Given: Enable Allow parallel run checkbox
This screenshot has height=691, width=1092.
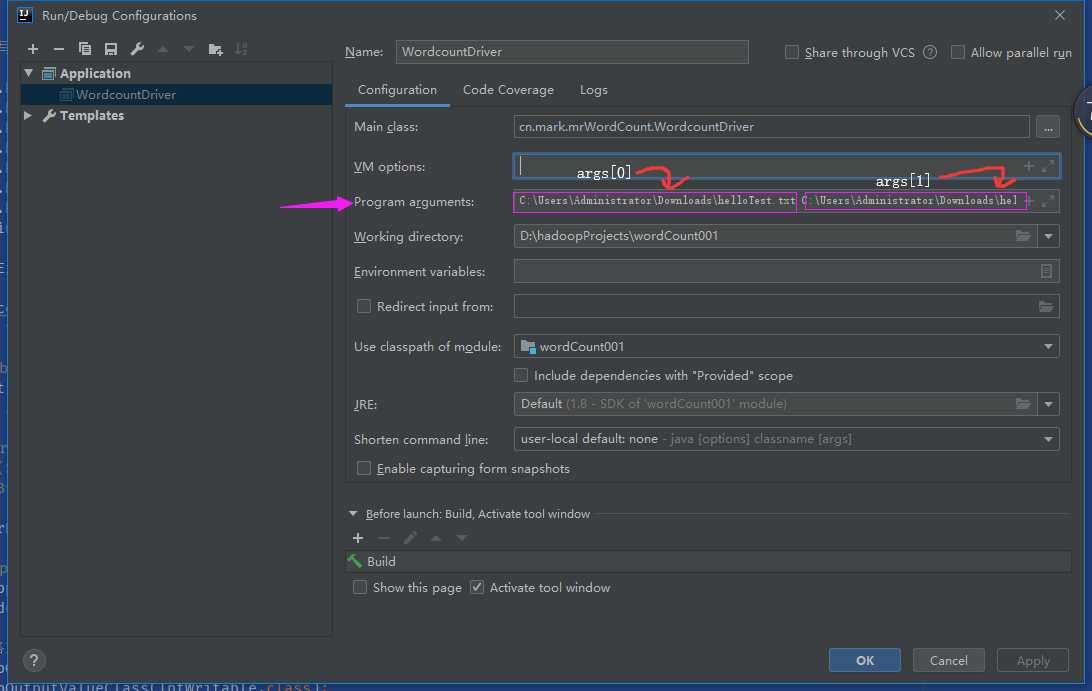Looking at the screenshot, I should click(958, 52).
